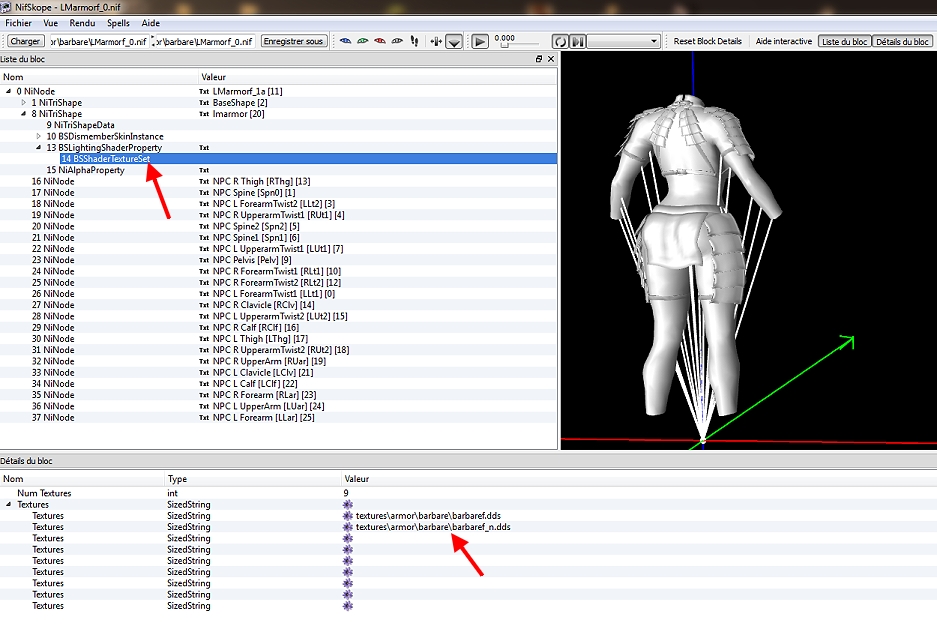Expand the 1 NiTriShape node
Image resolution: width=937 pixels, height=635 pixels.
[23, 103]
